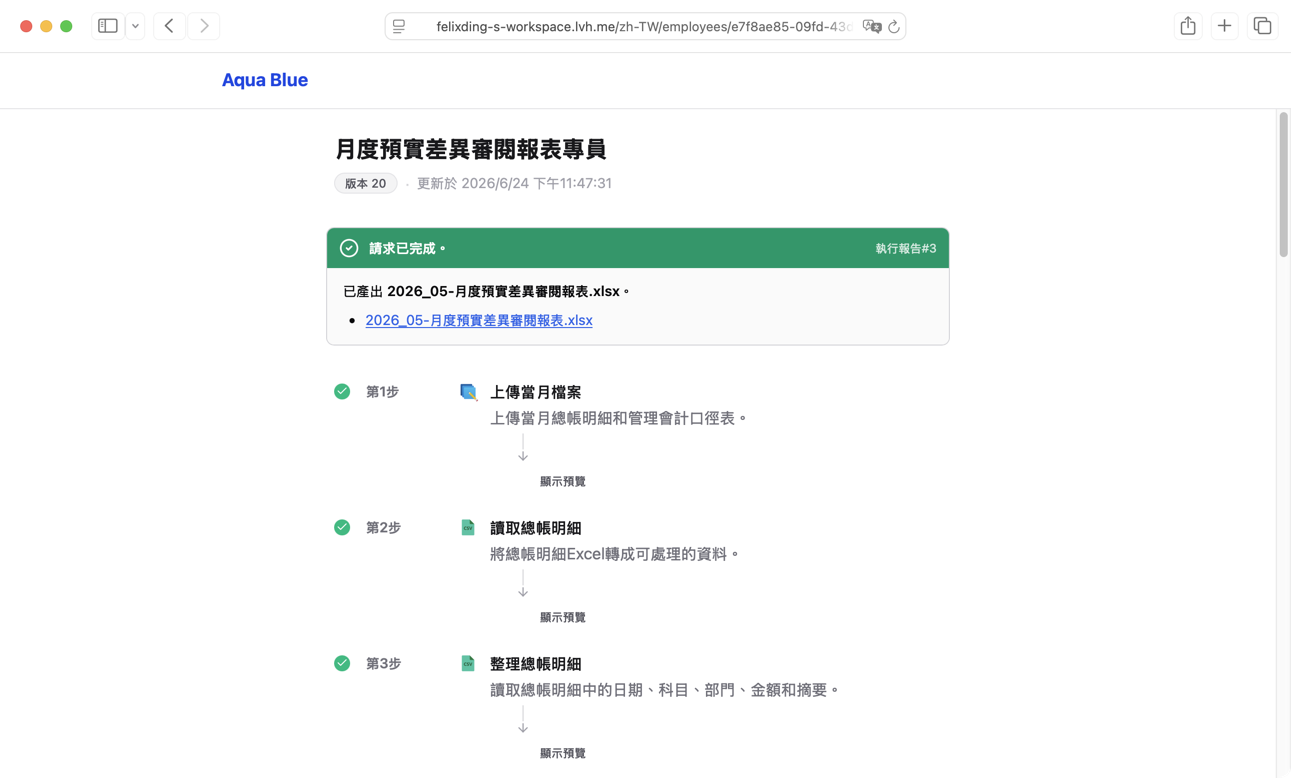Open the Aqua Blue home link

tap(265, 80)
